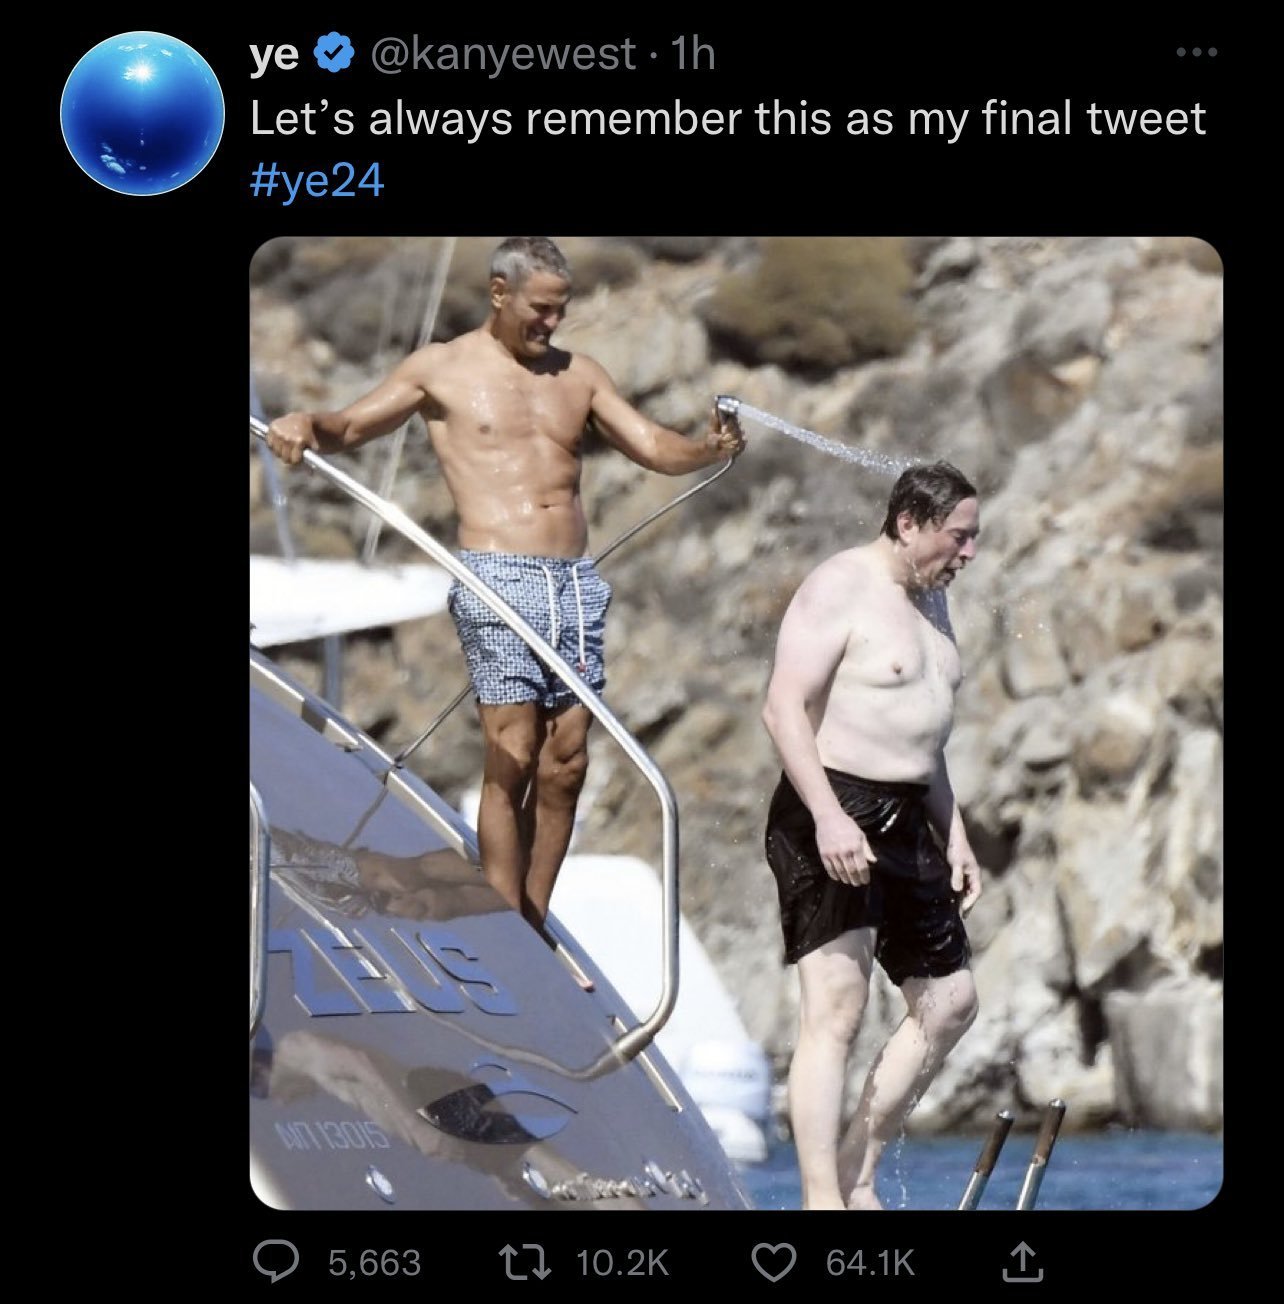
Task: Click the 1h timestamp of the tweet
Action: (x=695, y=54)
